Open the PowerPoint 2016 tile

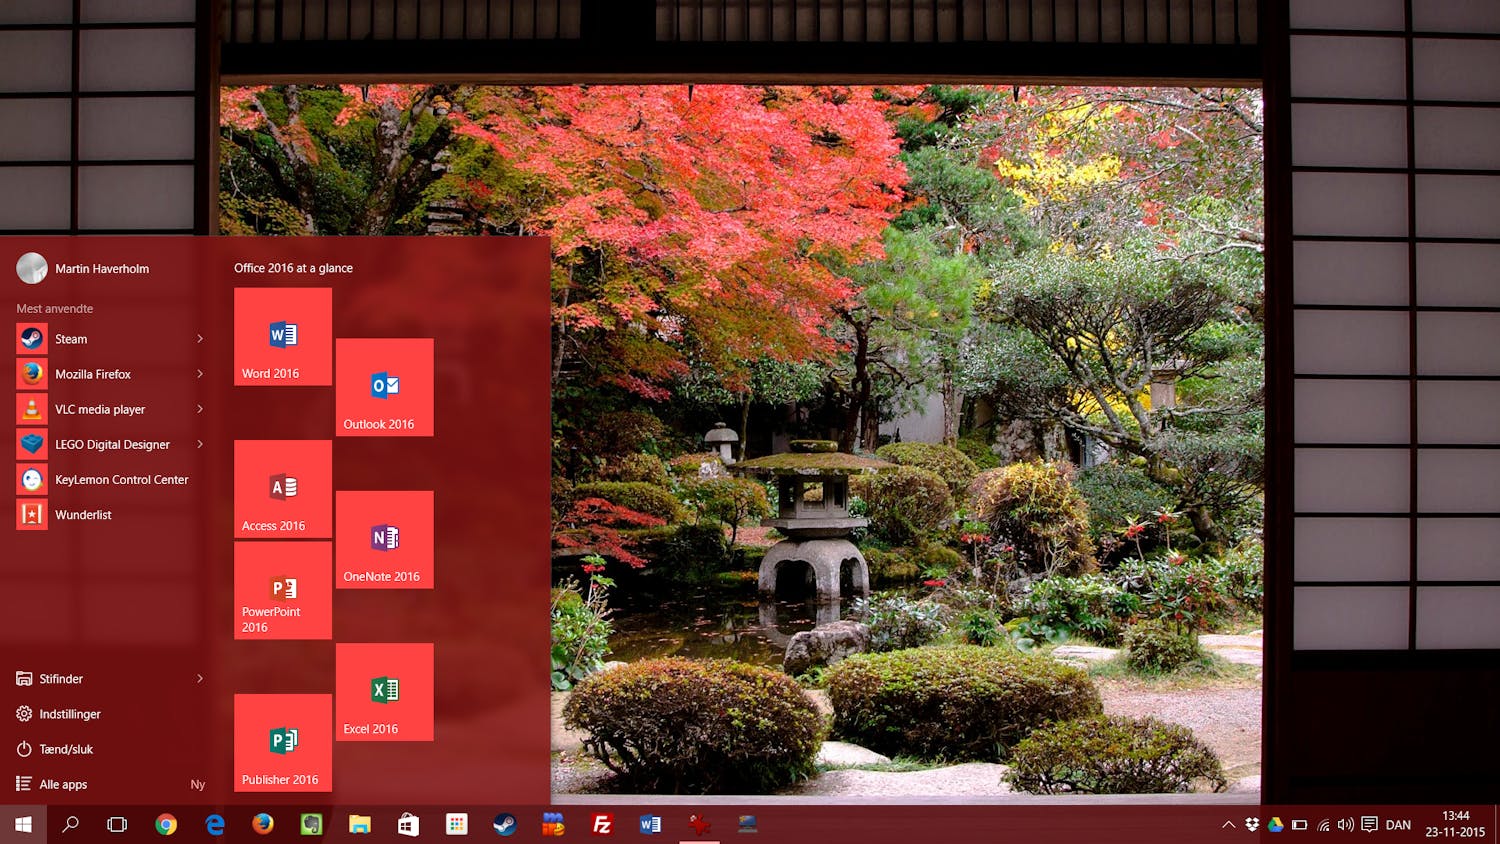click(x=282, y=591)
